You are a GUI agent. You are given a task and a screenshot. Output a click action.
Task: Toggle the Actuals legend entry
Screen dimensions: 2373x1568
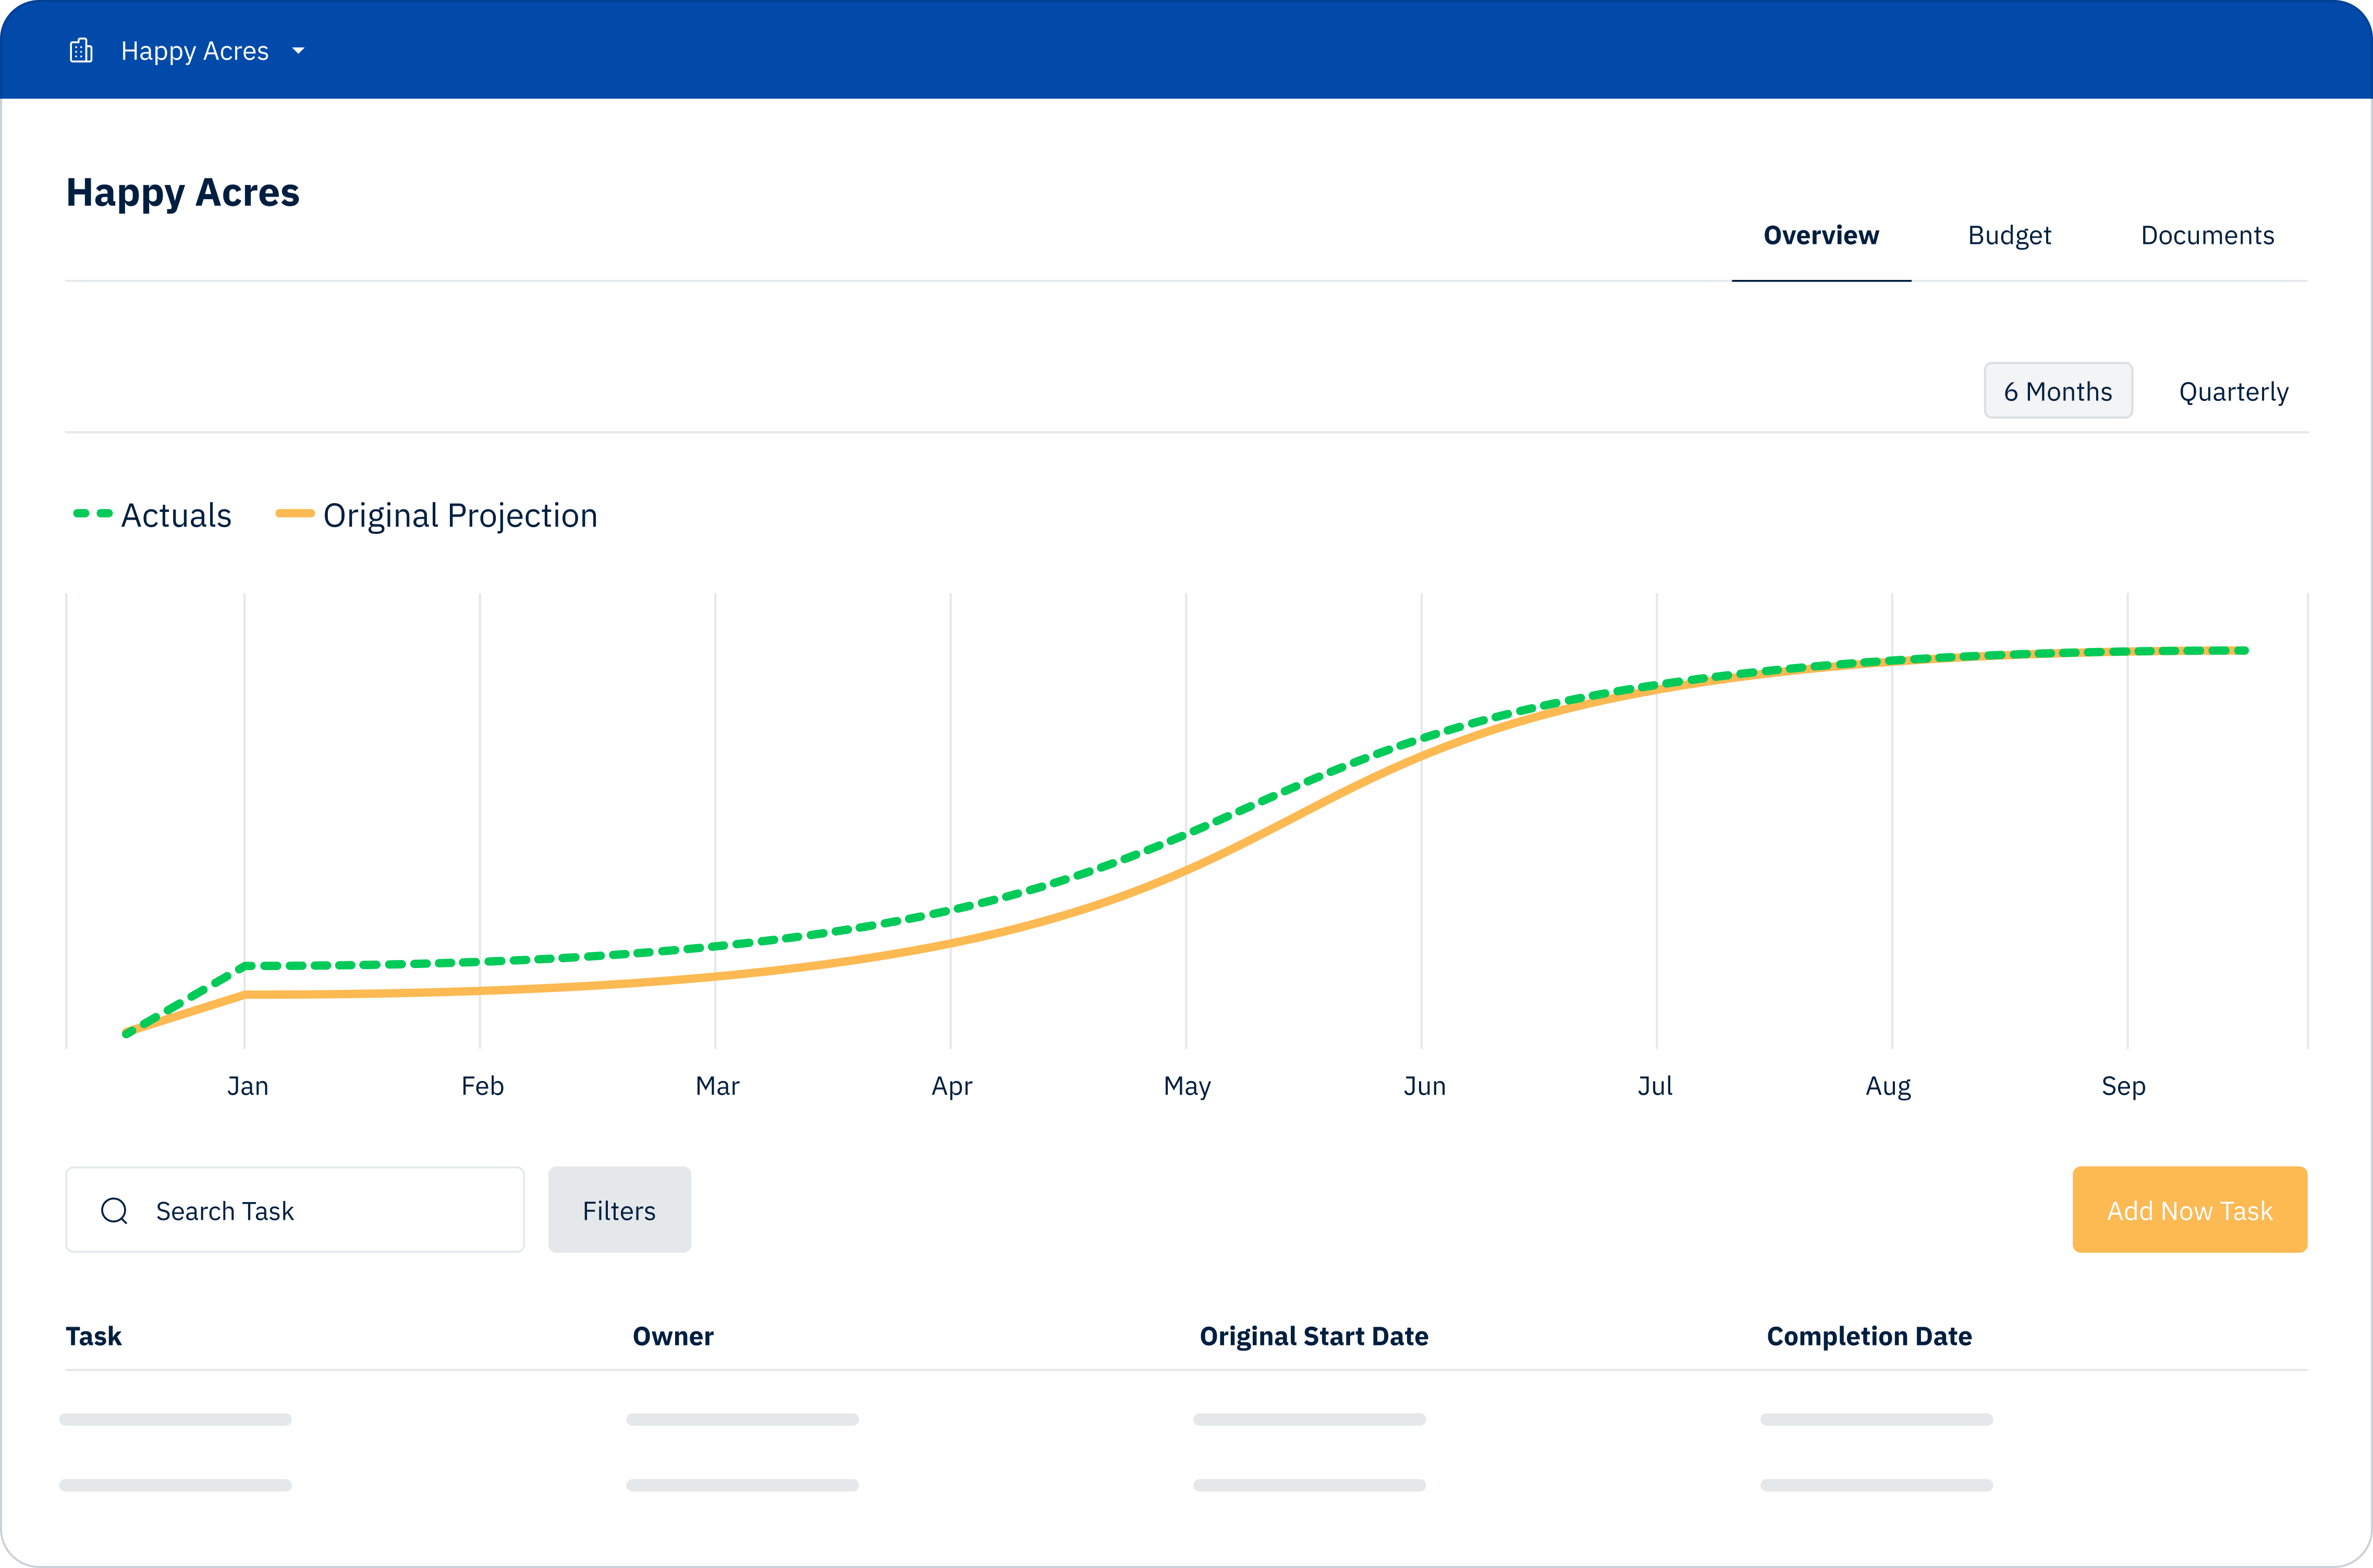176,515
